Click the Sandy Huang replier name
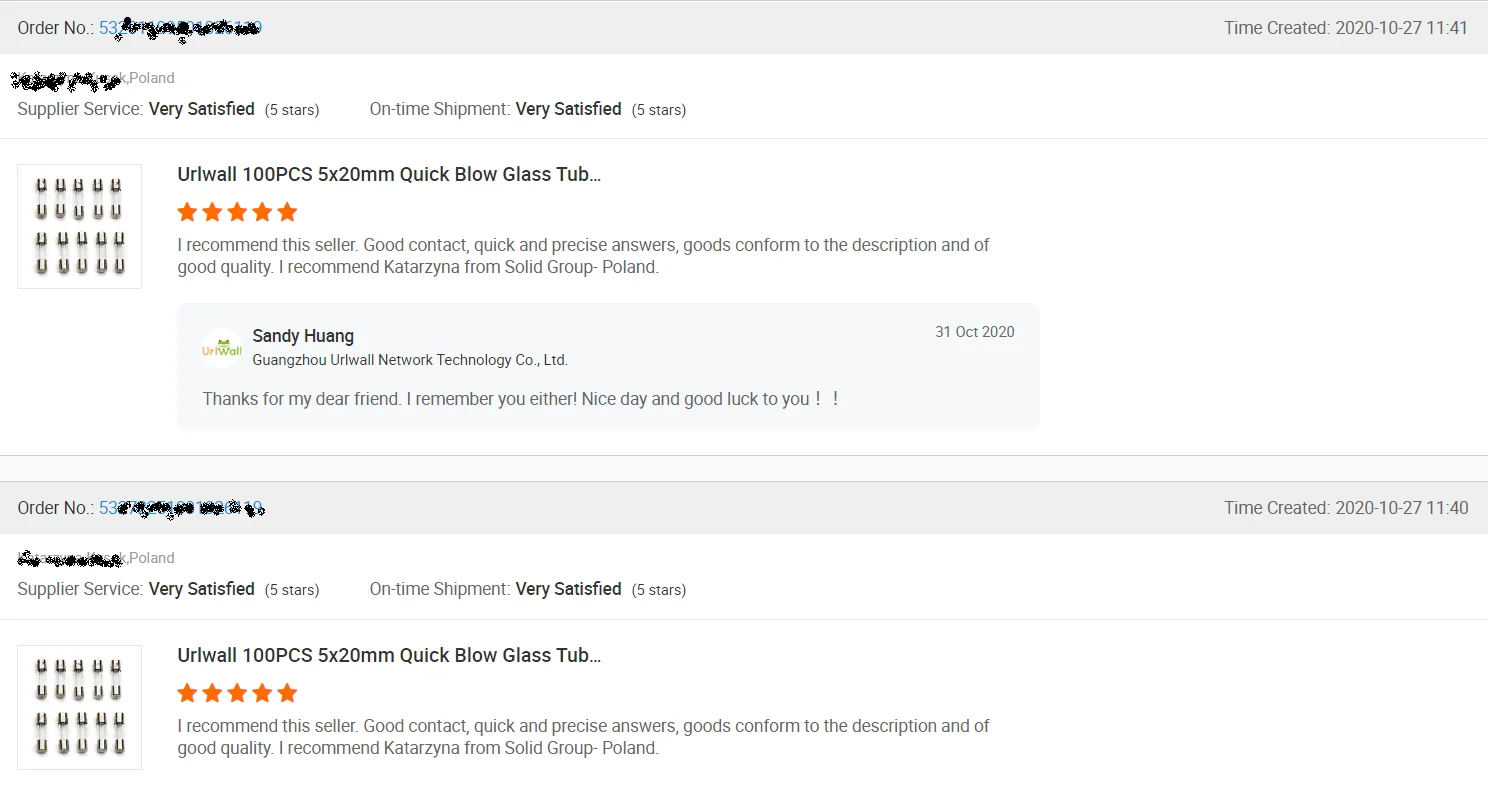Viewport: 1488px width, 807px height. 303,336
